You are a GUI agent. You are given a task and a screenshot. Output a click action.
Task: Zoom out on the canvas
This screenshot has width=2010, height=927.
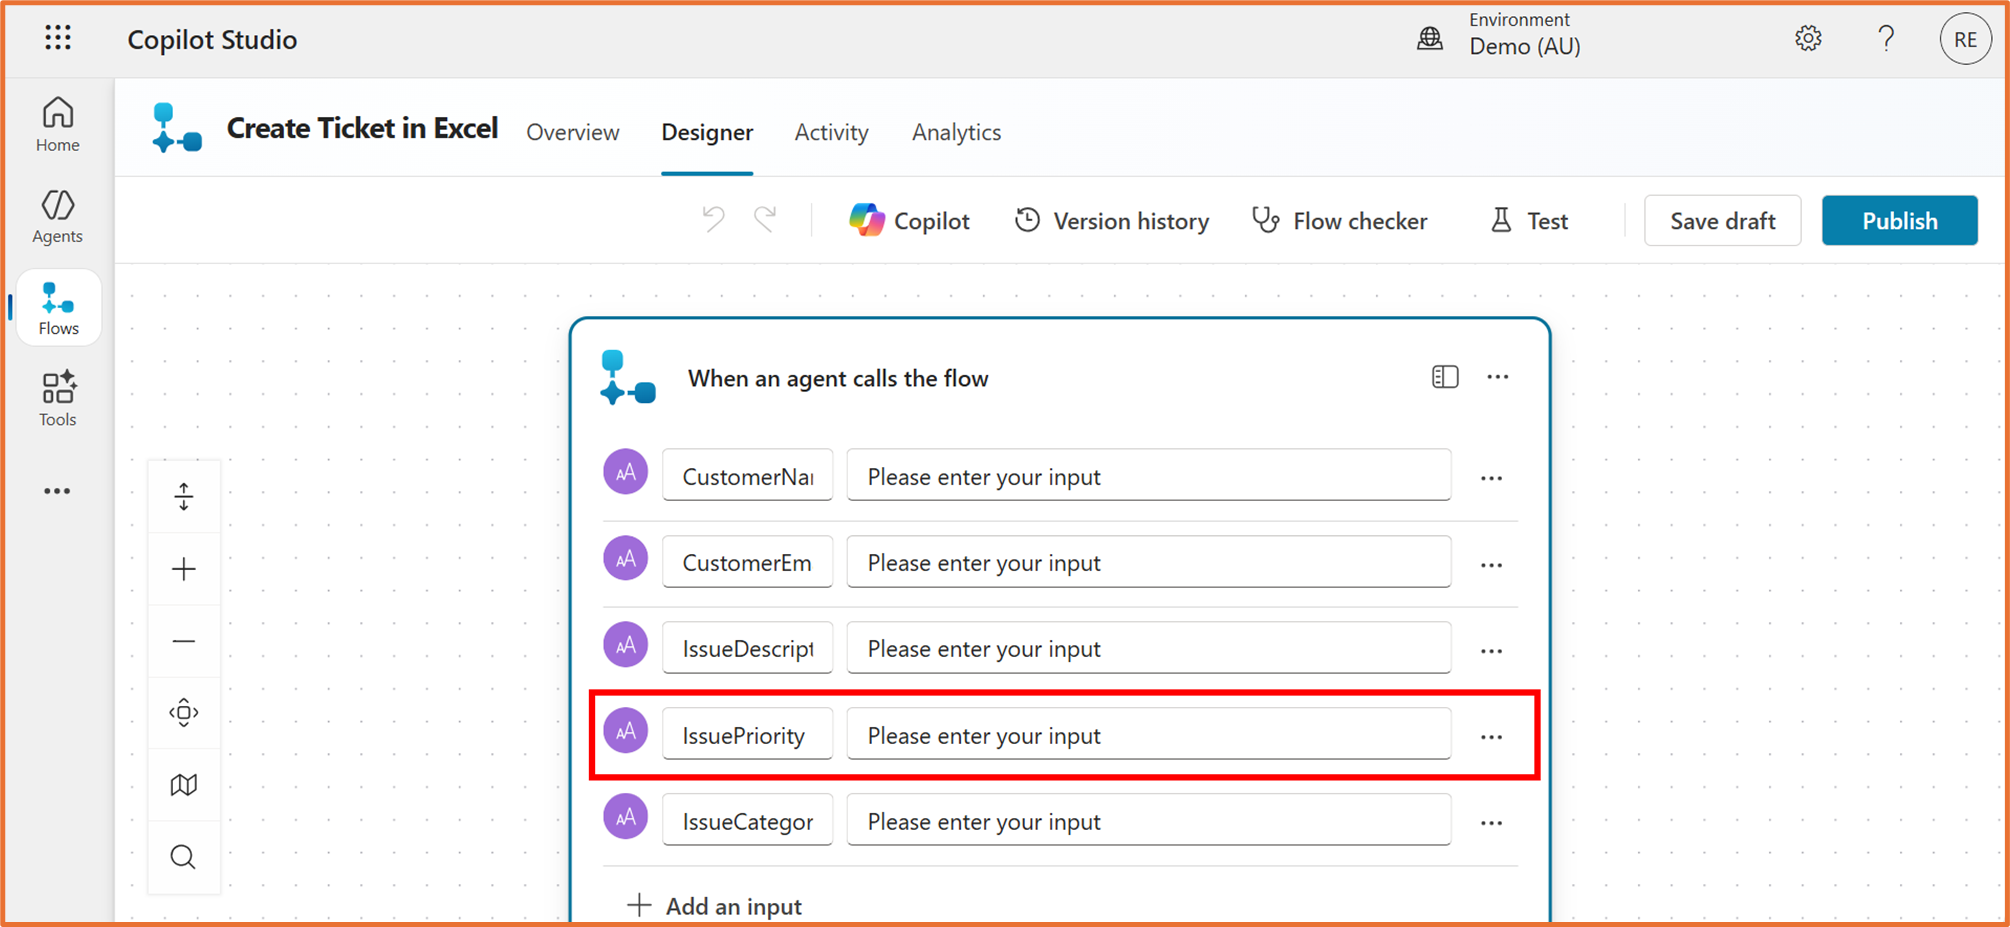(x=184, y=641)
